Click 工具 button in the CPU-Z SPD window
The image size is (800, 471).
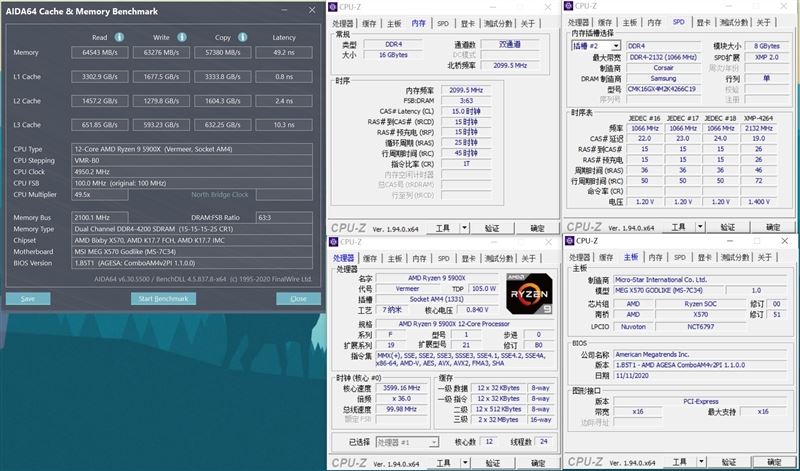(x=678, y=227)
